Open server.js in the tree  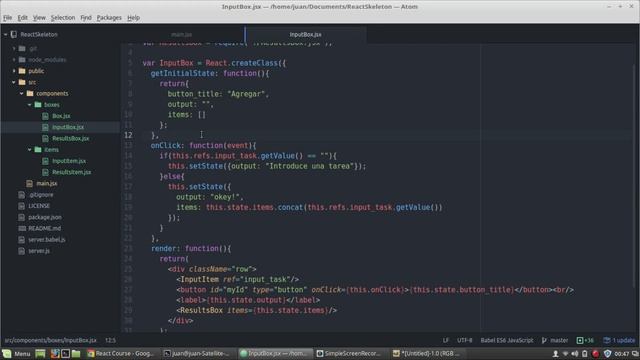click(x=39, y=251)
